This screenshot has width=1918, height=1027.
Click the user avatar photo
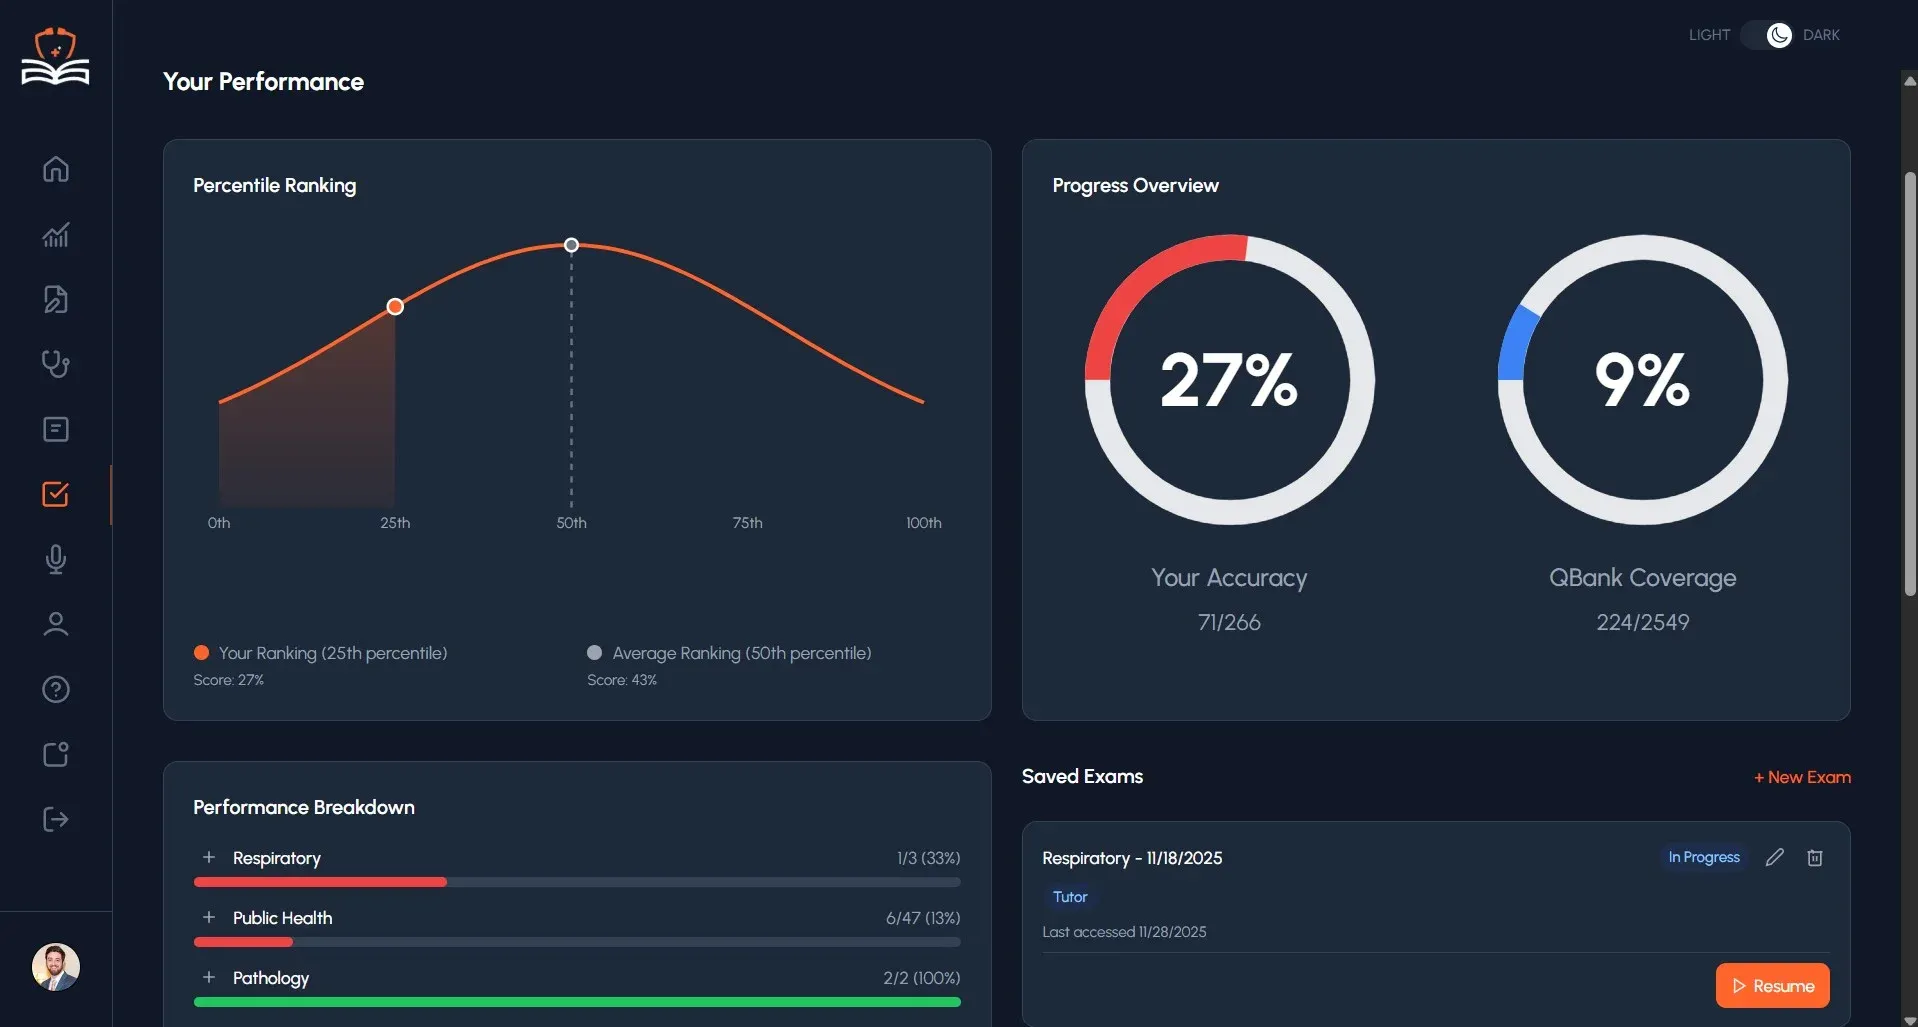[x=56, y=966]
